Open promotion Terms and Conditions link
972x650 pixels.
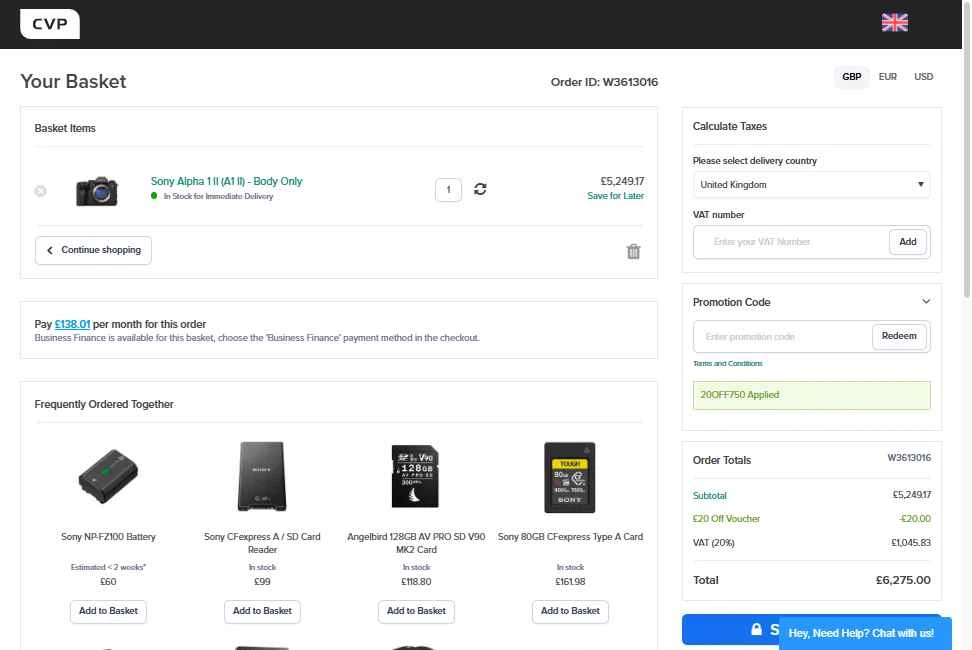[x=727, y=364]
